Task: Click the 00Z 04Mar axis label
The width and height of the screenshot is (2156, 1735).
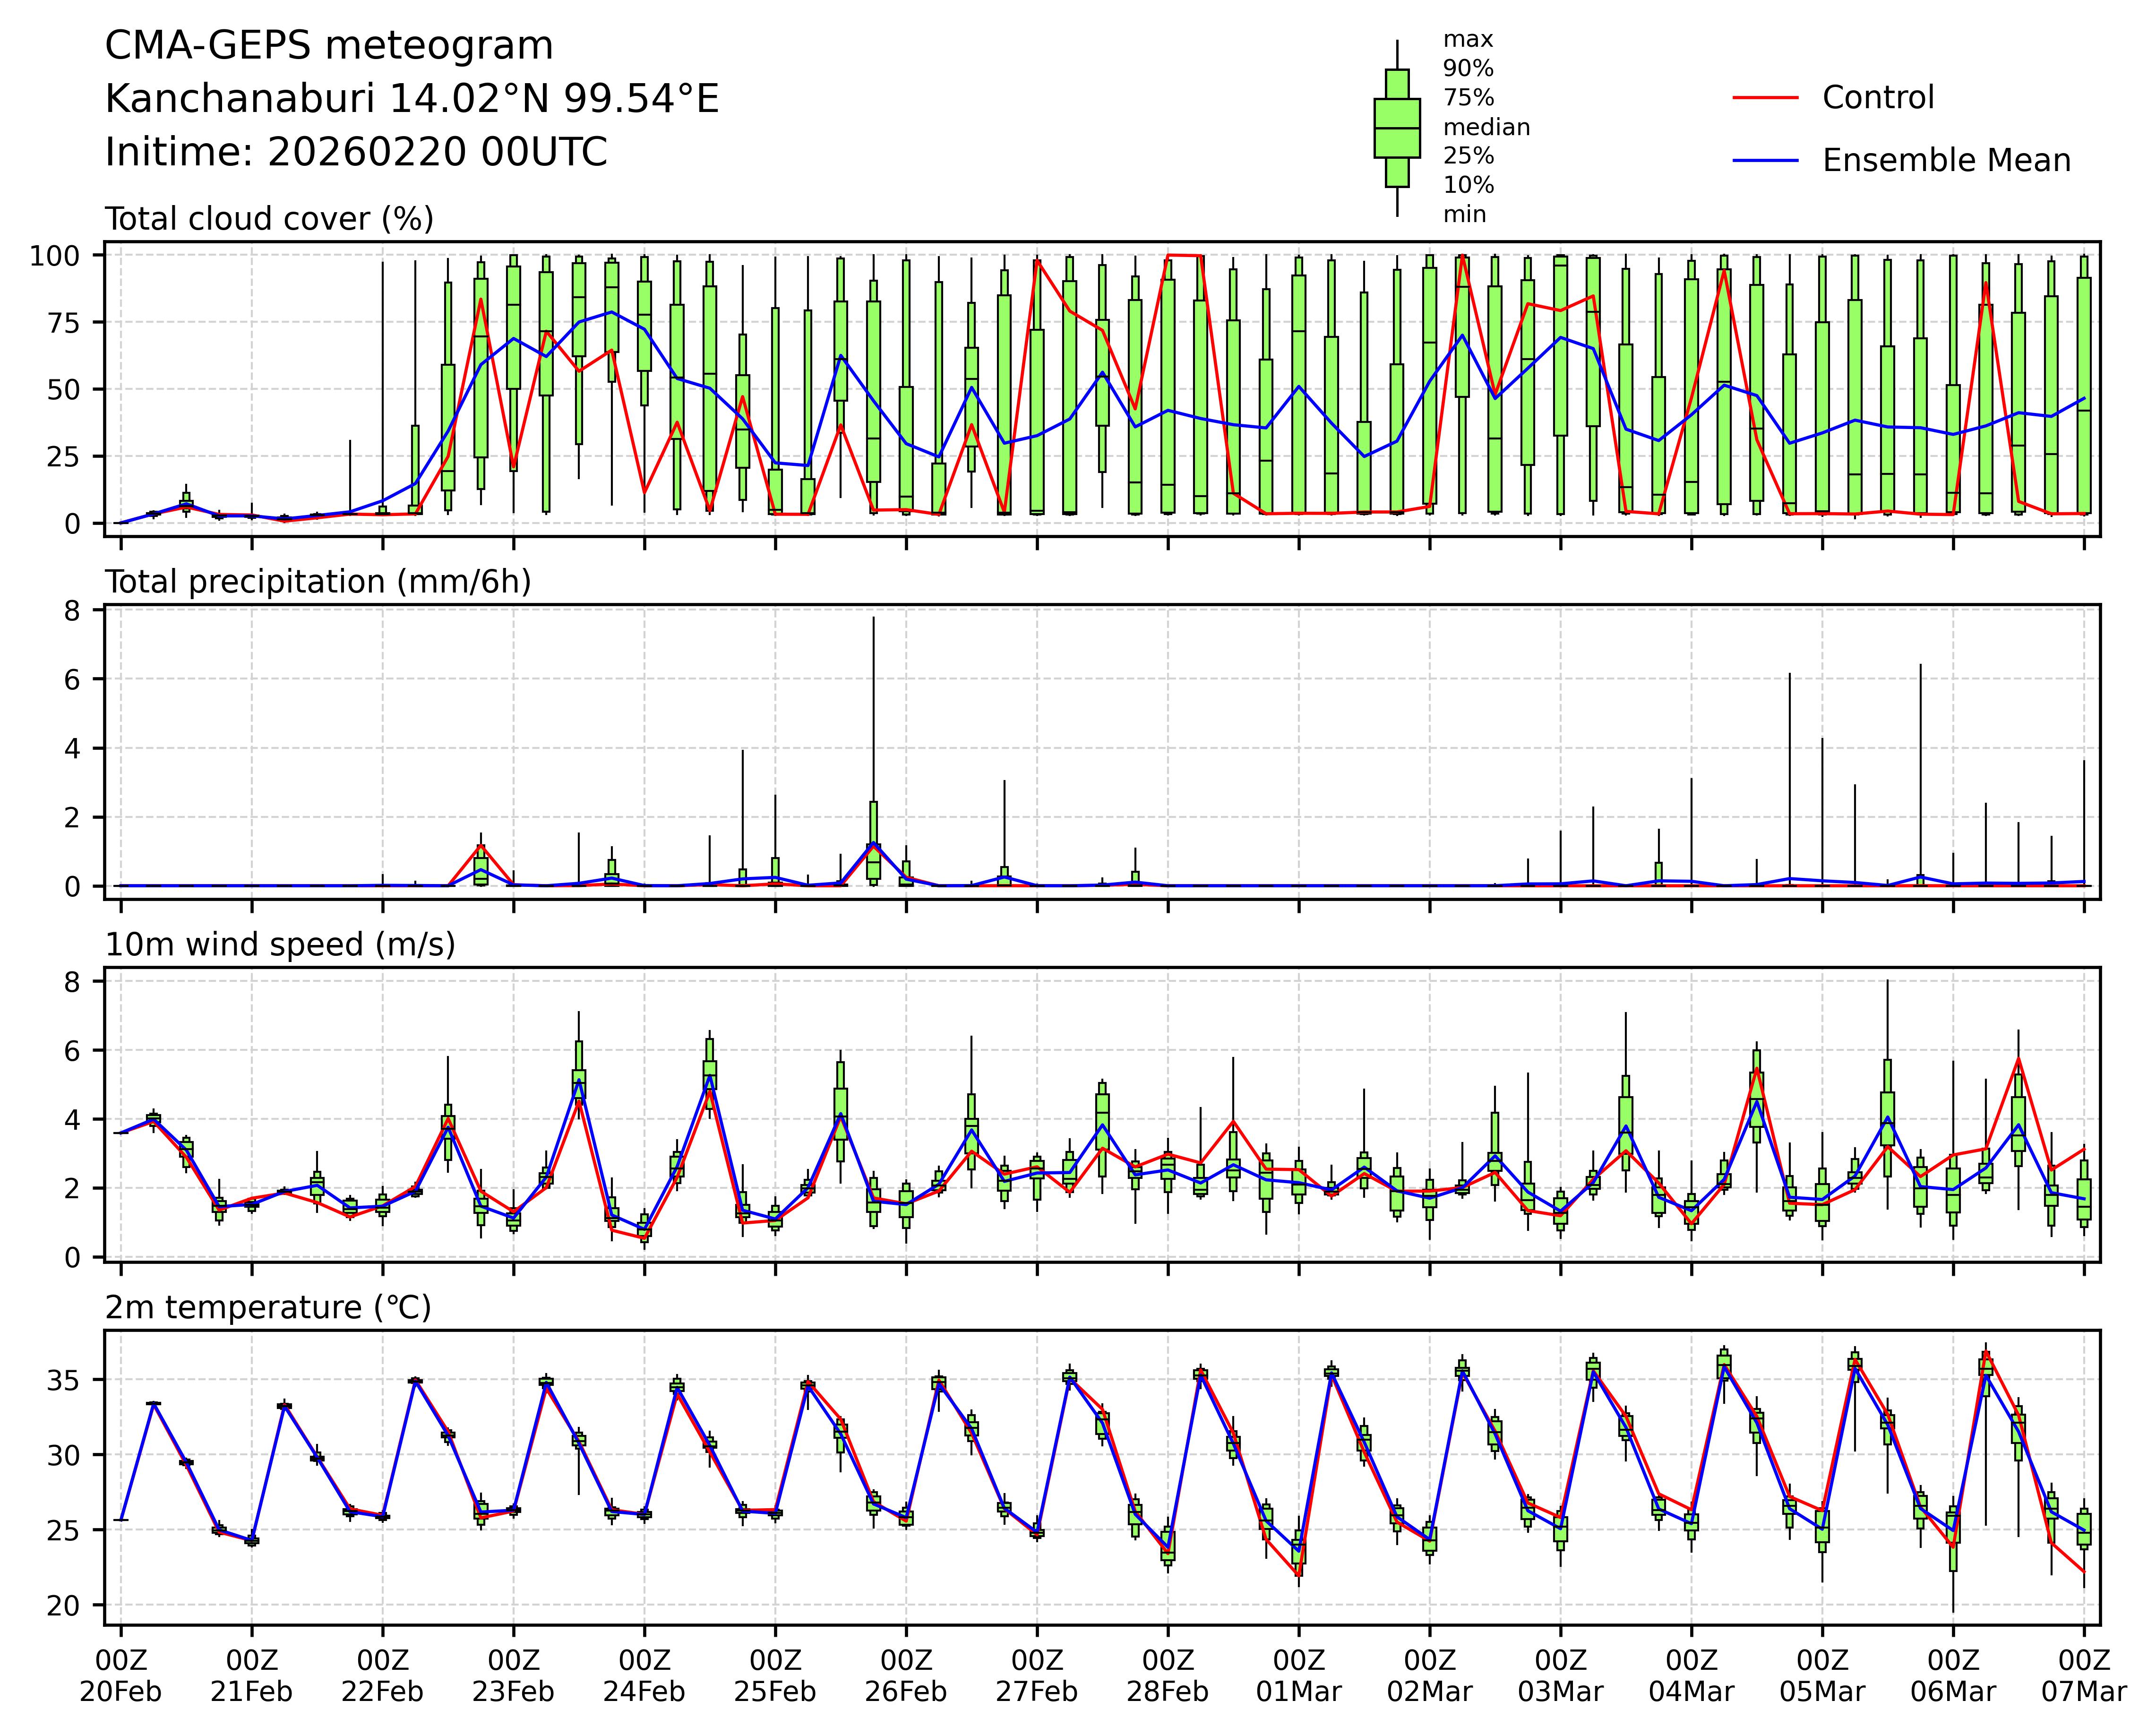Action: [1692, 1676]
